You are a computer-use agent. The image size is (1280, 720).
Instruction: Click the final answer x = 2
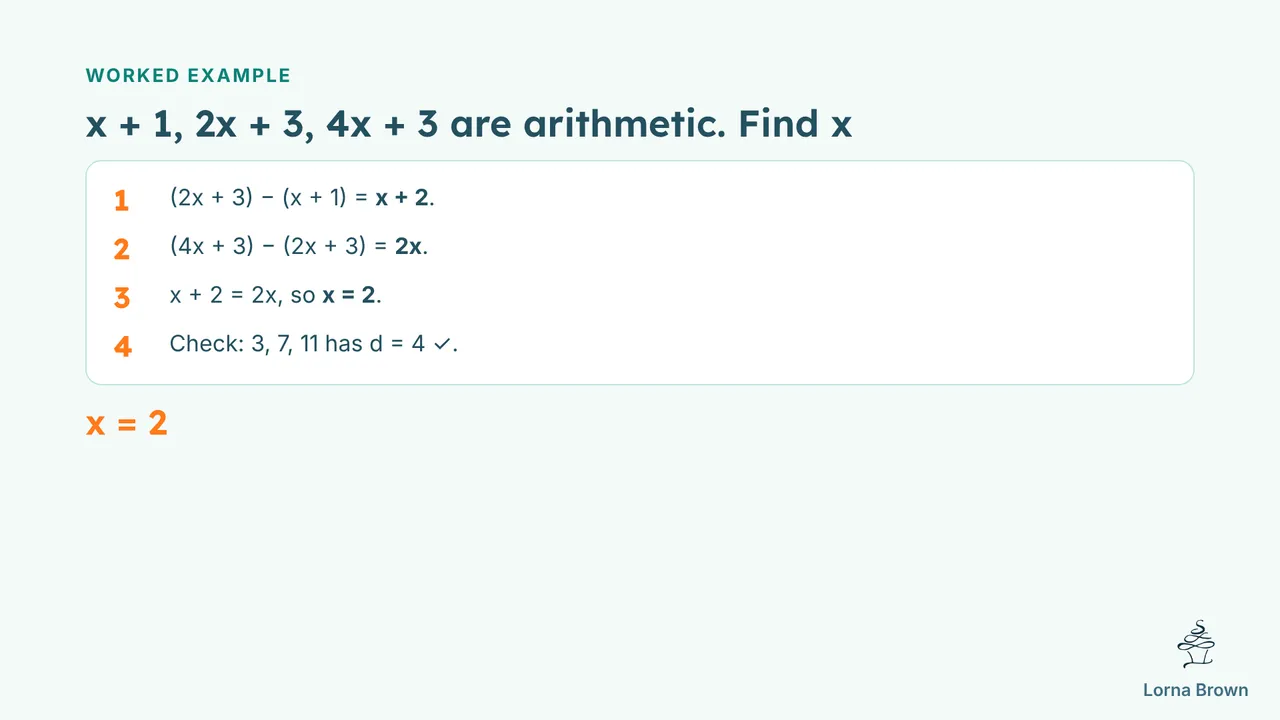pyautogui.click(x=127, y=423)
